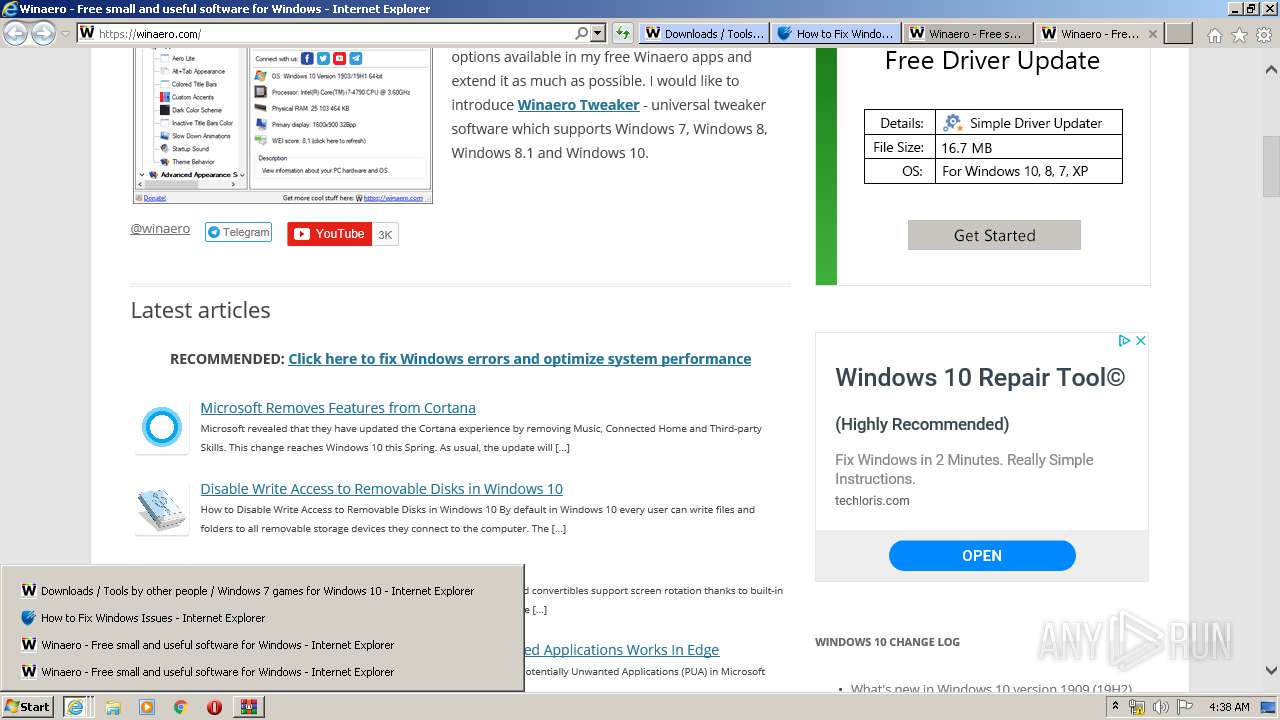Open recent pages dropdown arrow

(x=65, y=34)
